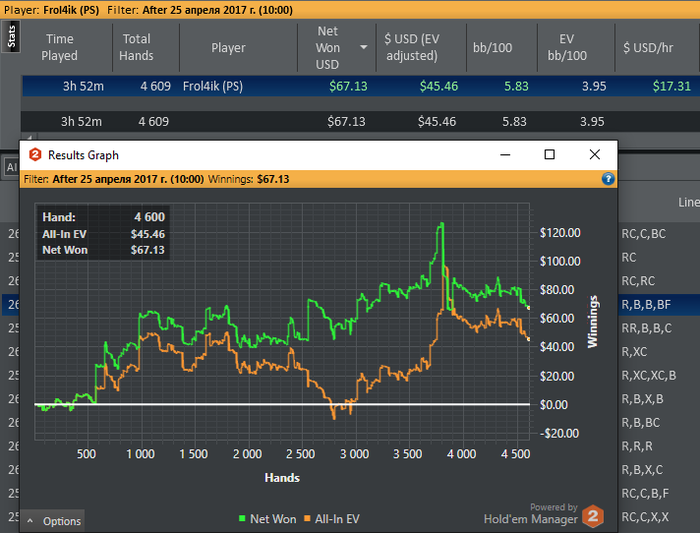This screenshot has height=533, width=700.
Task: Maximize the Results Graph window
Action: [x=550, y=155]
